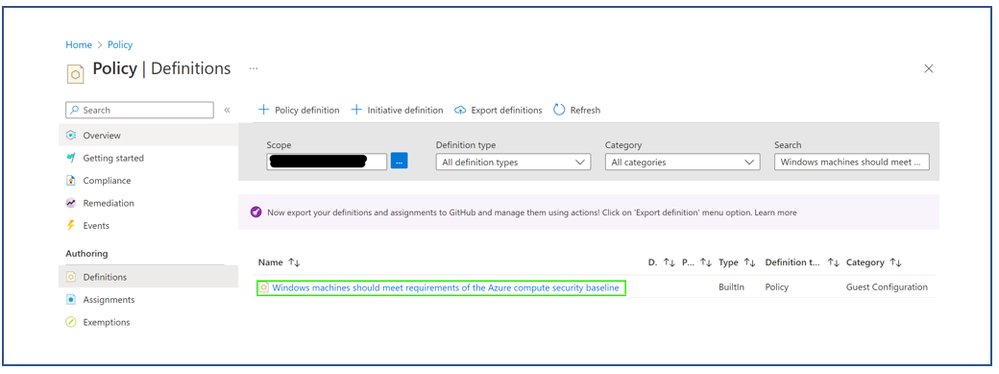The image size is (999, 374).
Task: Click the Scope input field
Action: pos(327,162)
